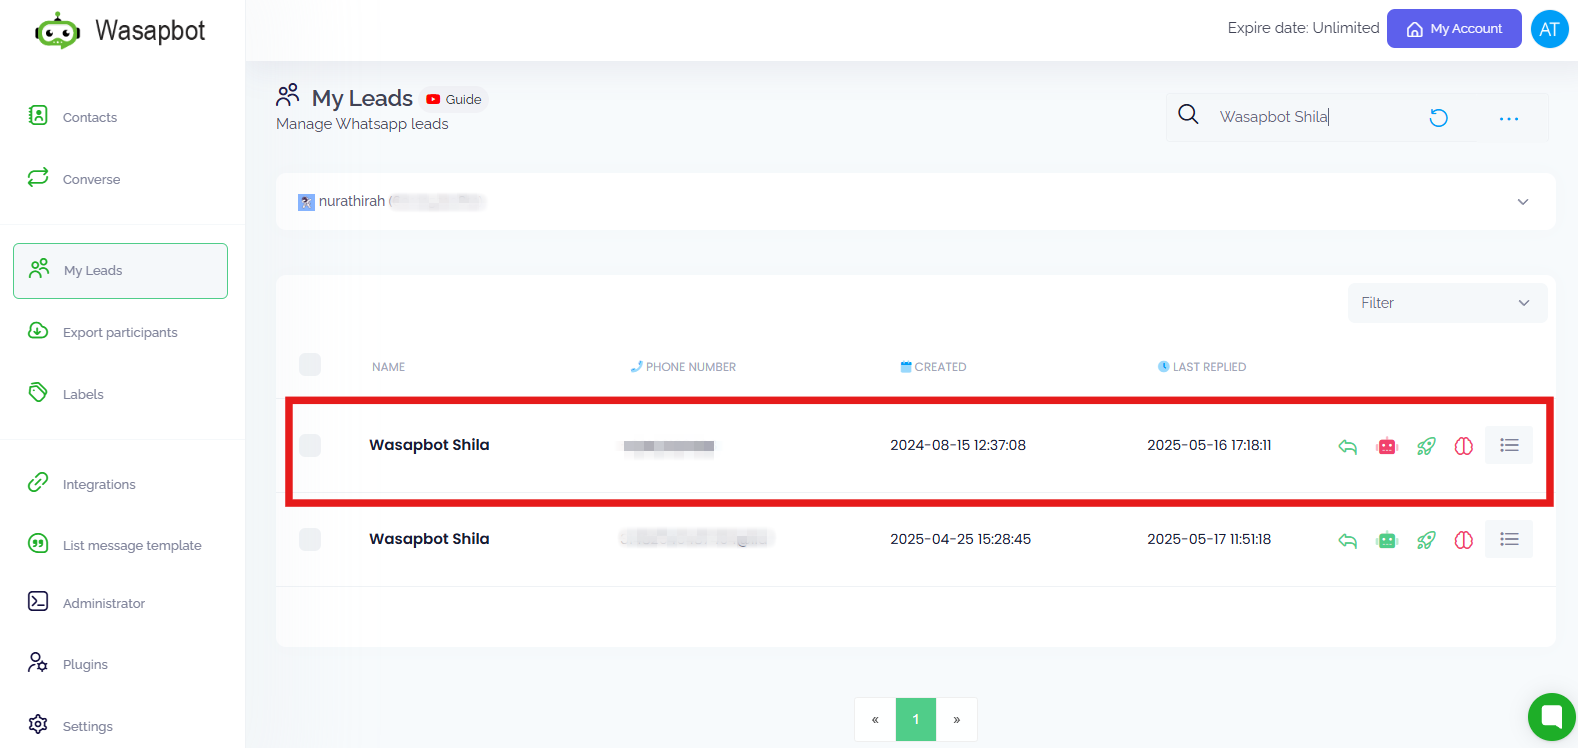Go to previous page with « button
The width and height of the screenshot is (1578, 748).
(875, 719)
